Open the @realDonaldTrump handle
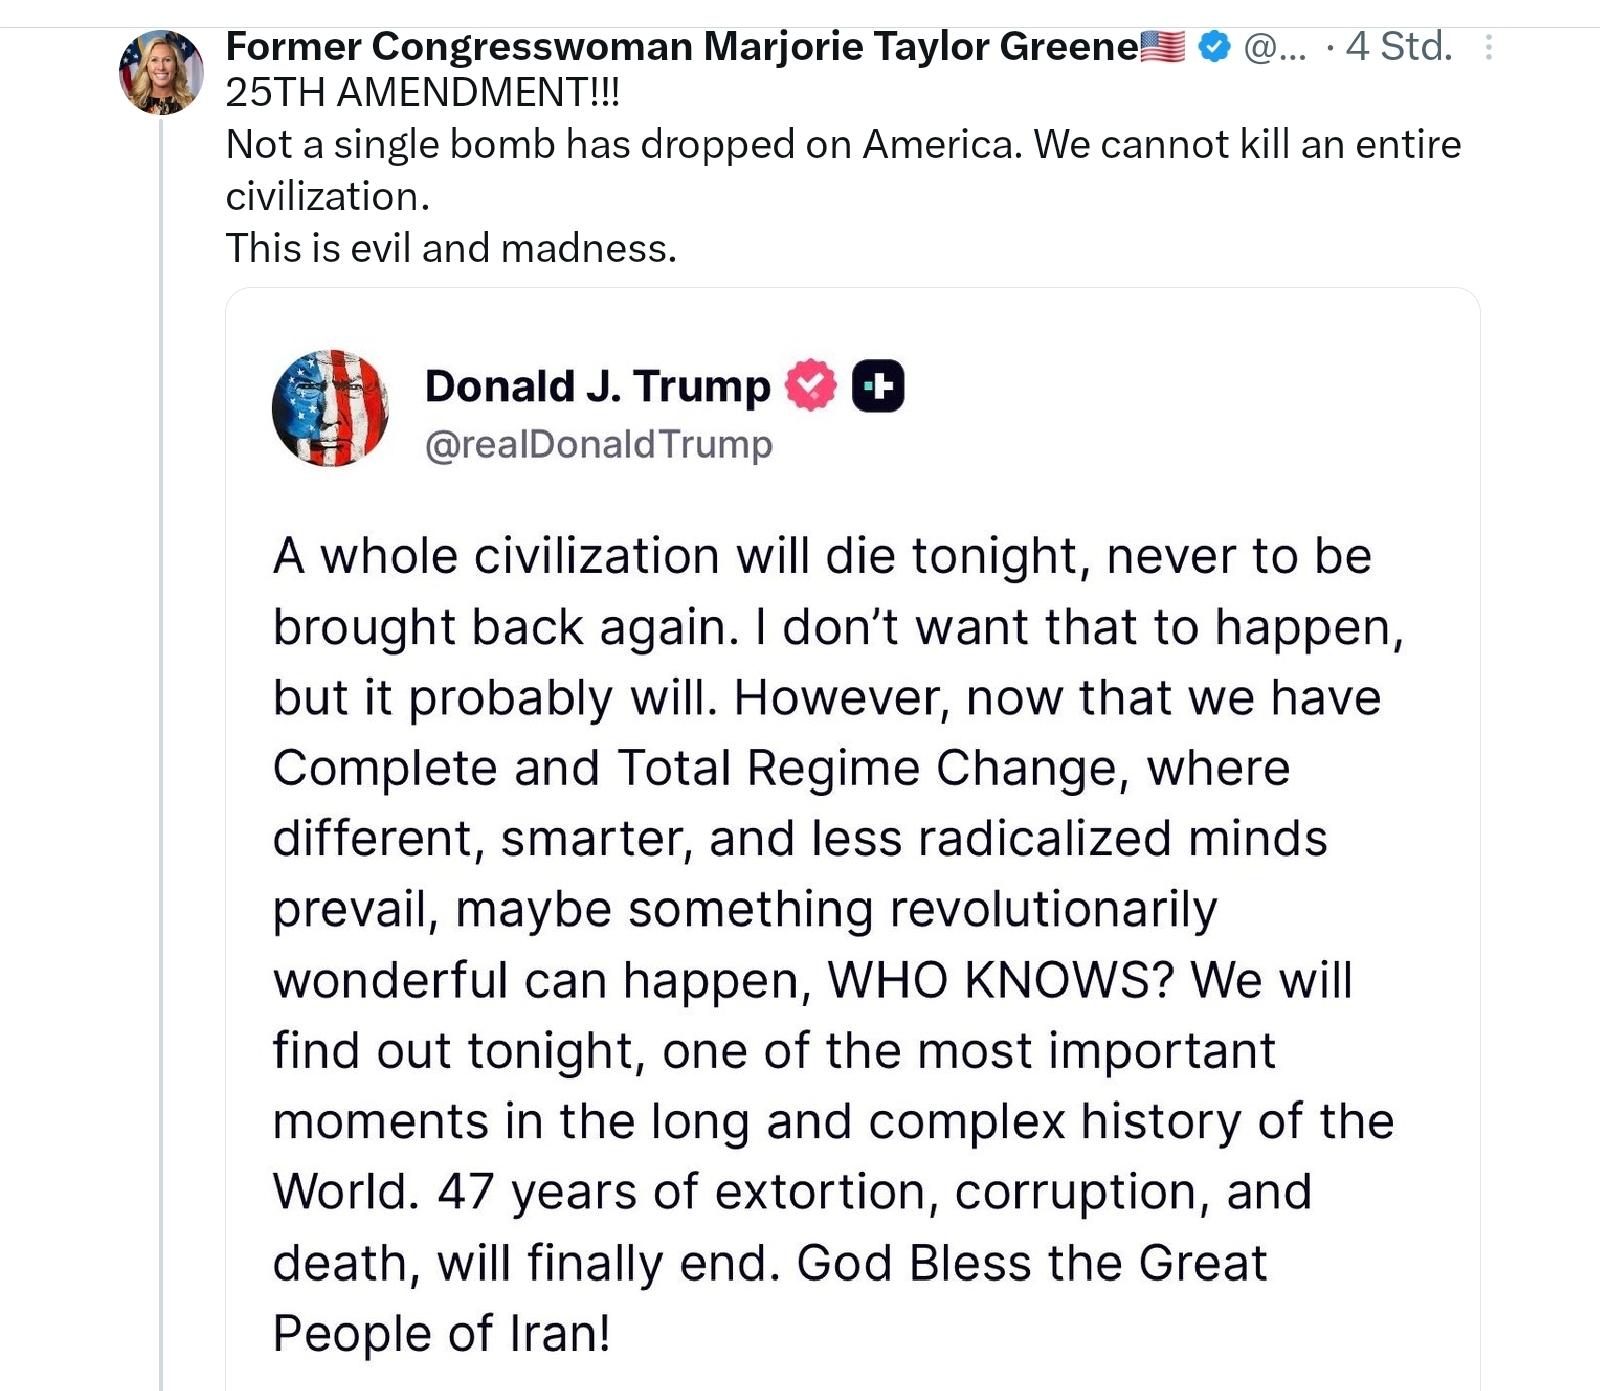Viewport: 1600px width, 1391px height. click(x=598, y=444)
